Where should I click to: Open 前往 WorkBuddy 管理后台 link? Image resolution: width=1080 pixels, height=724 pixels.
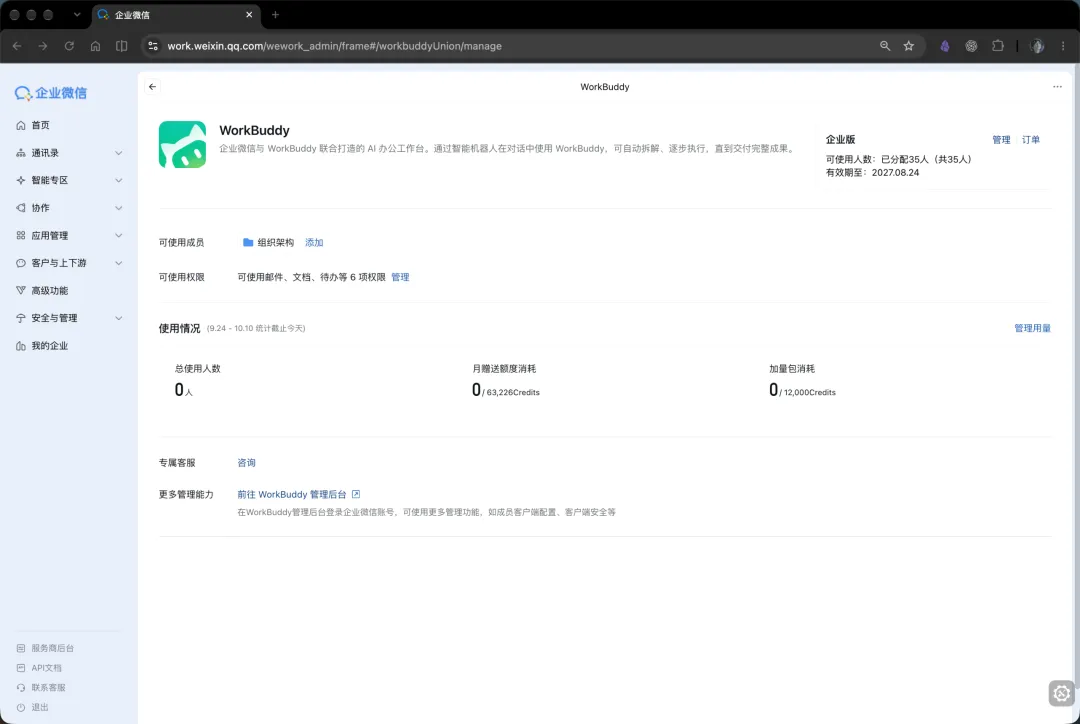tap(292, 495)
